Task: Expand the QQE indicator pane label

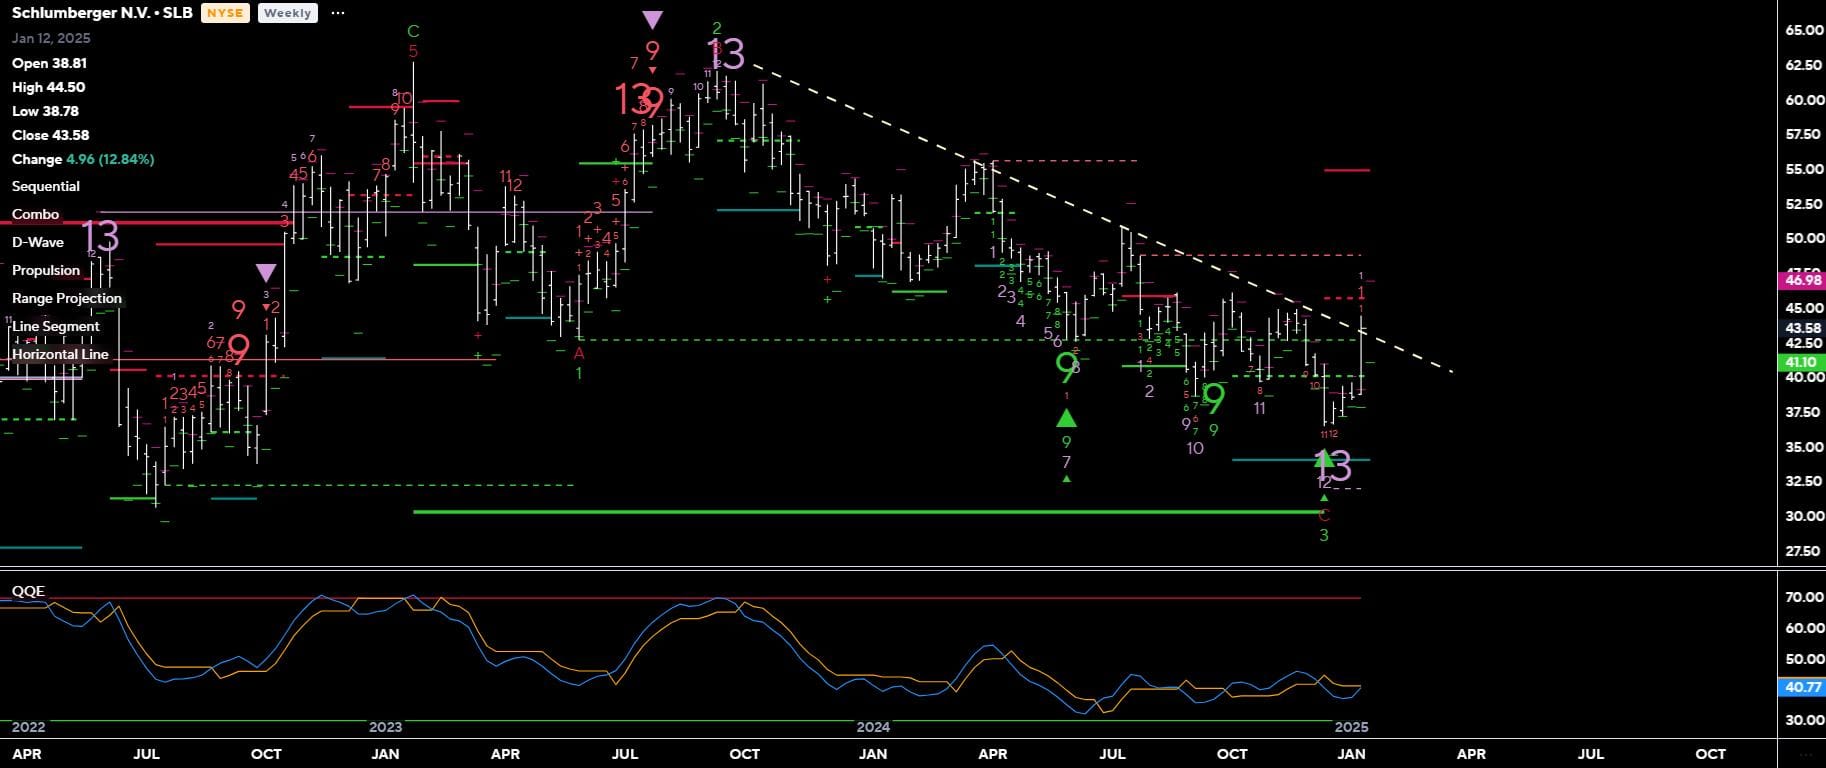Action: [28, 591]
